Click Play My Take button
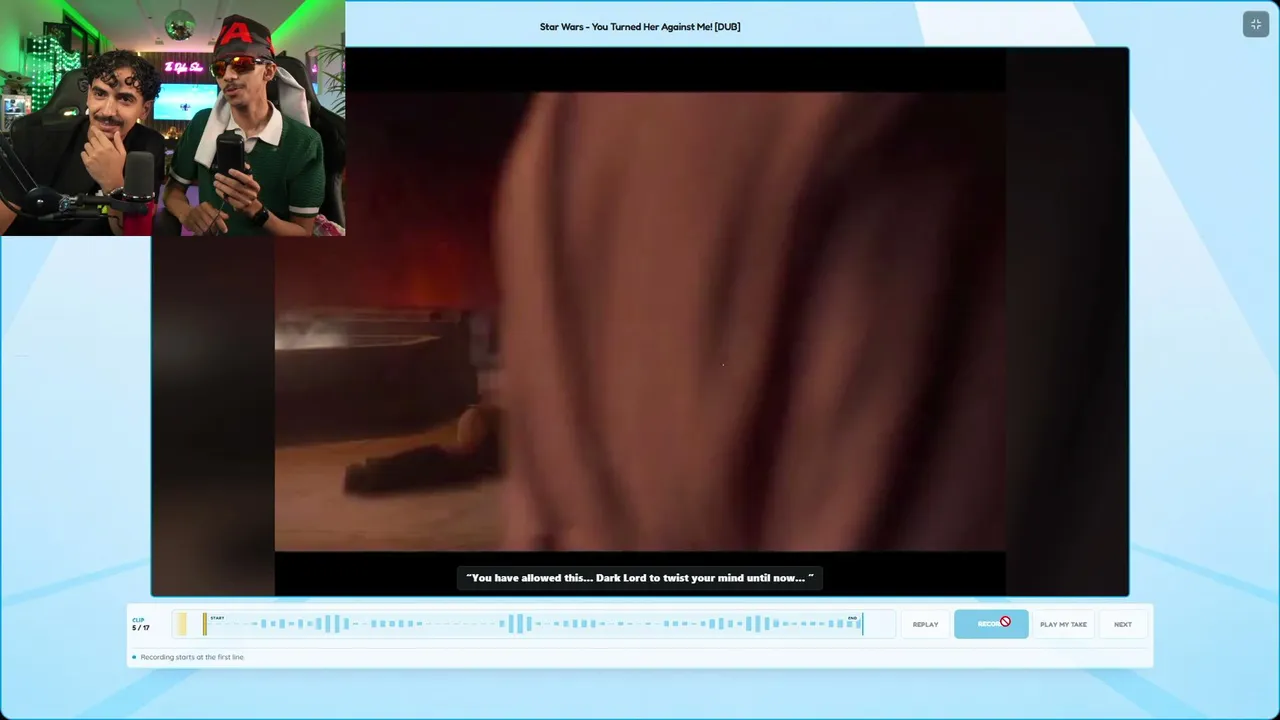1280x720 pixels. [x=1063, y=624]
